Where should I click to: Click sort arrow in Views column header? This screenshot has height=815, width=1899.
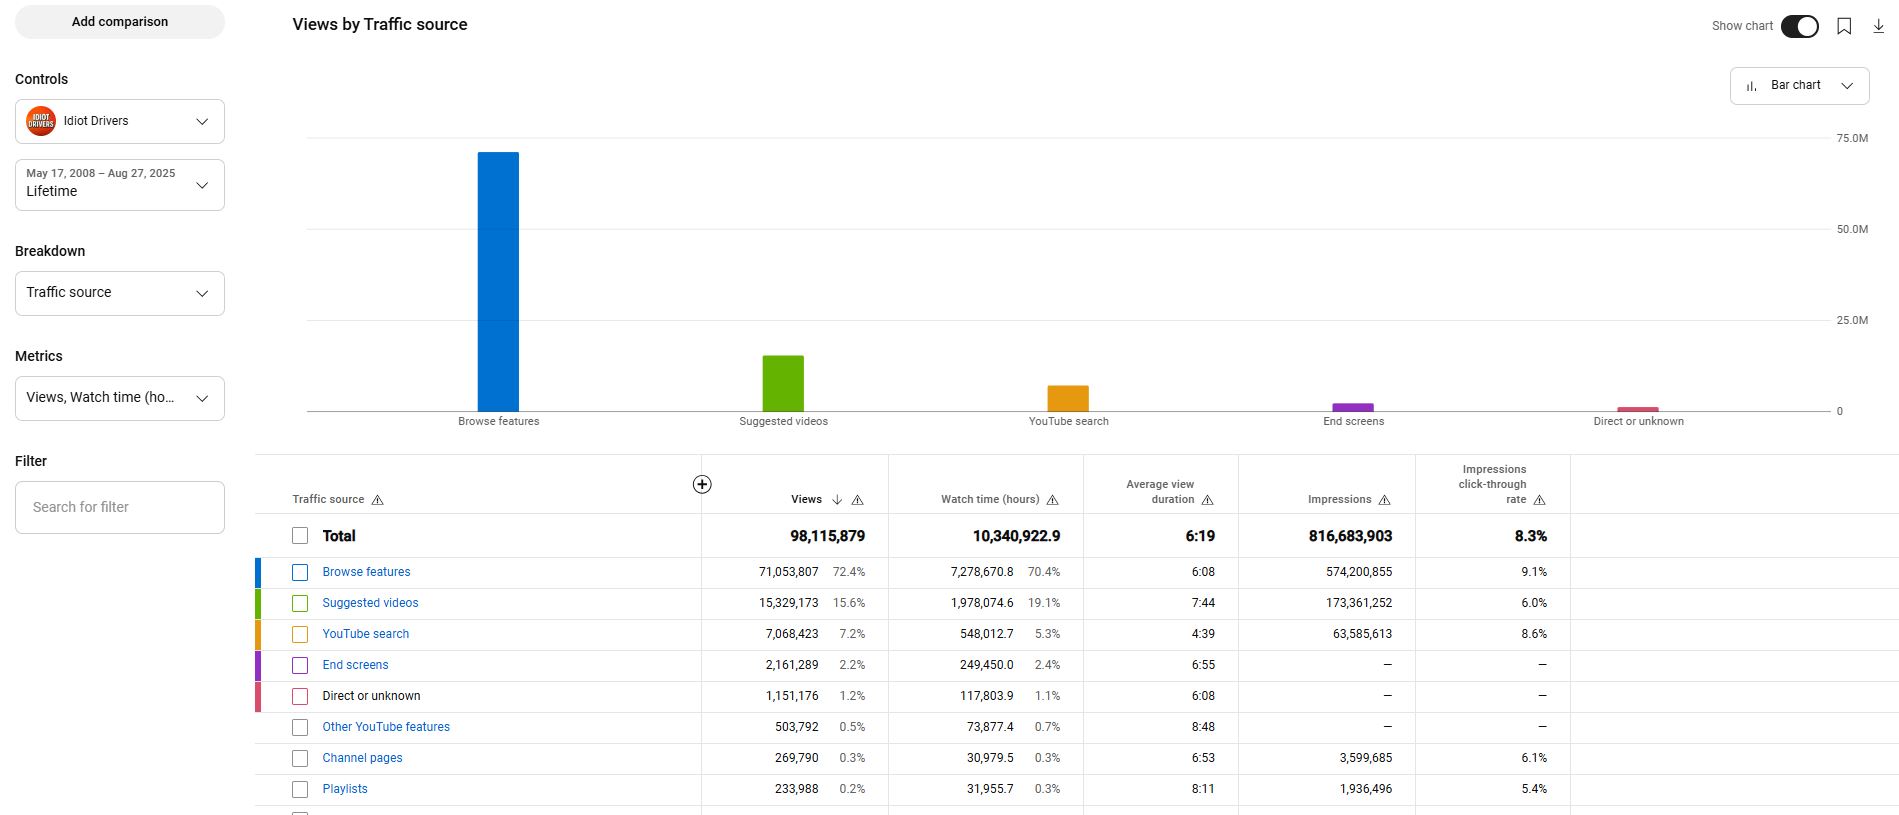tap(837, 500)
